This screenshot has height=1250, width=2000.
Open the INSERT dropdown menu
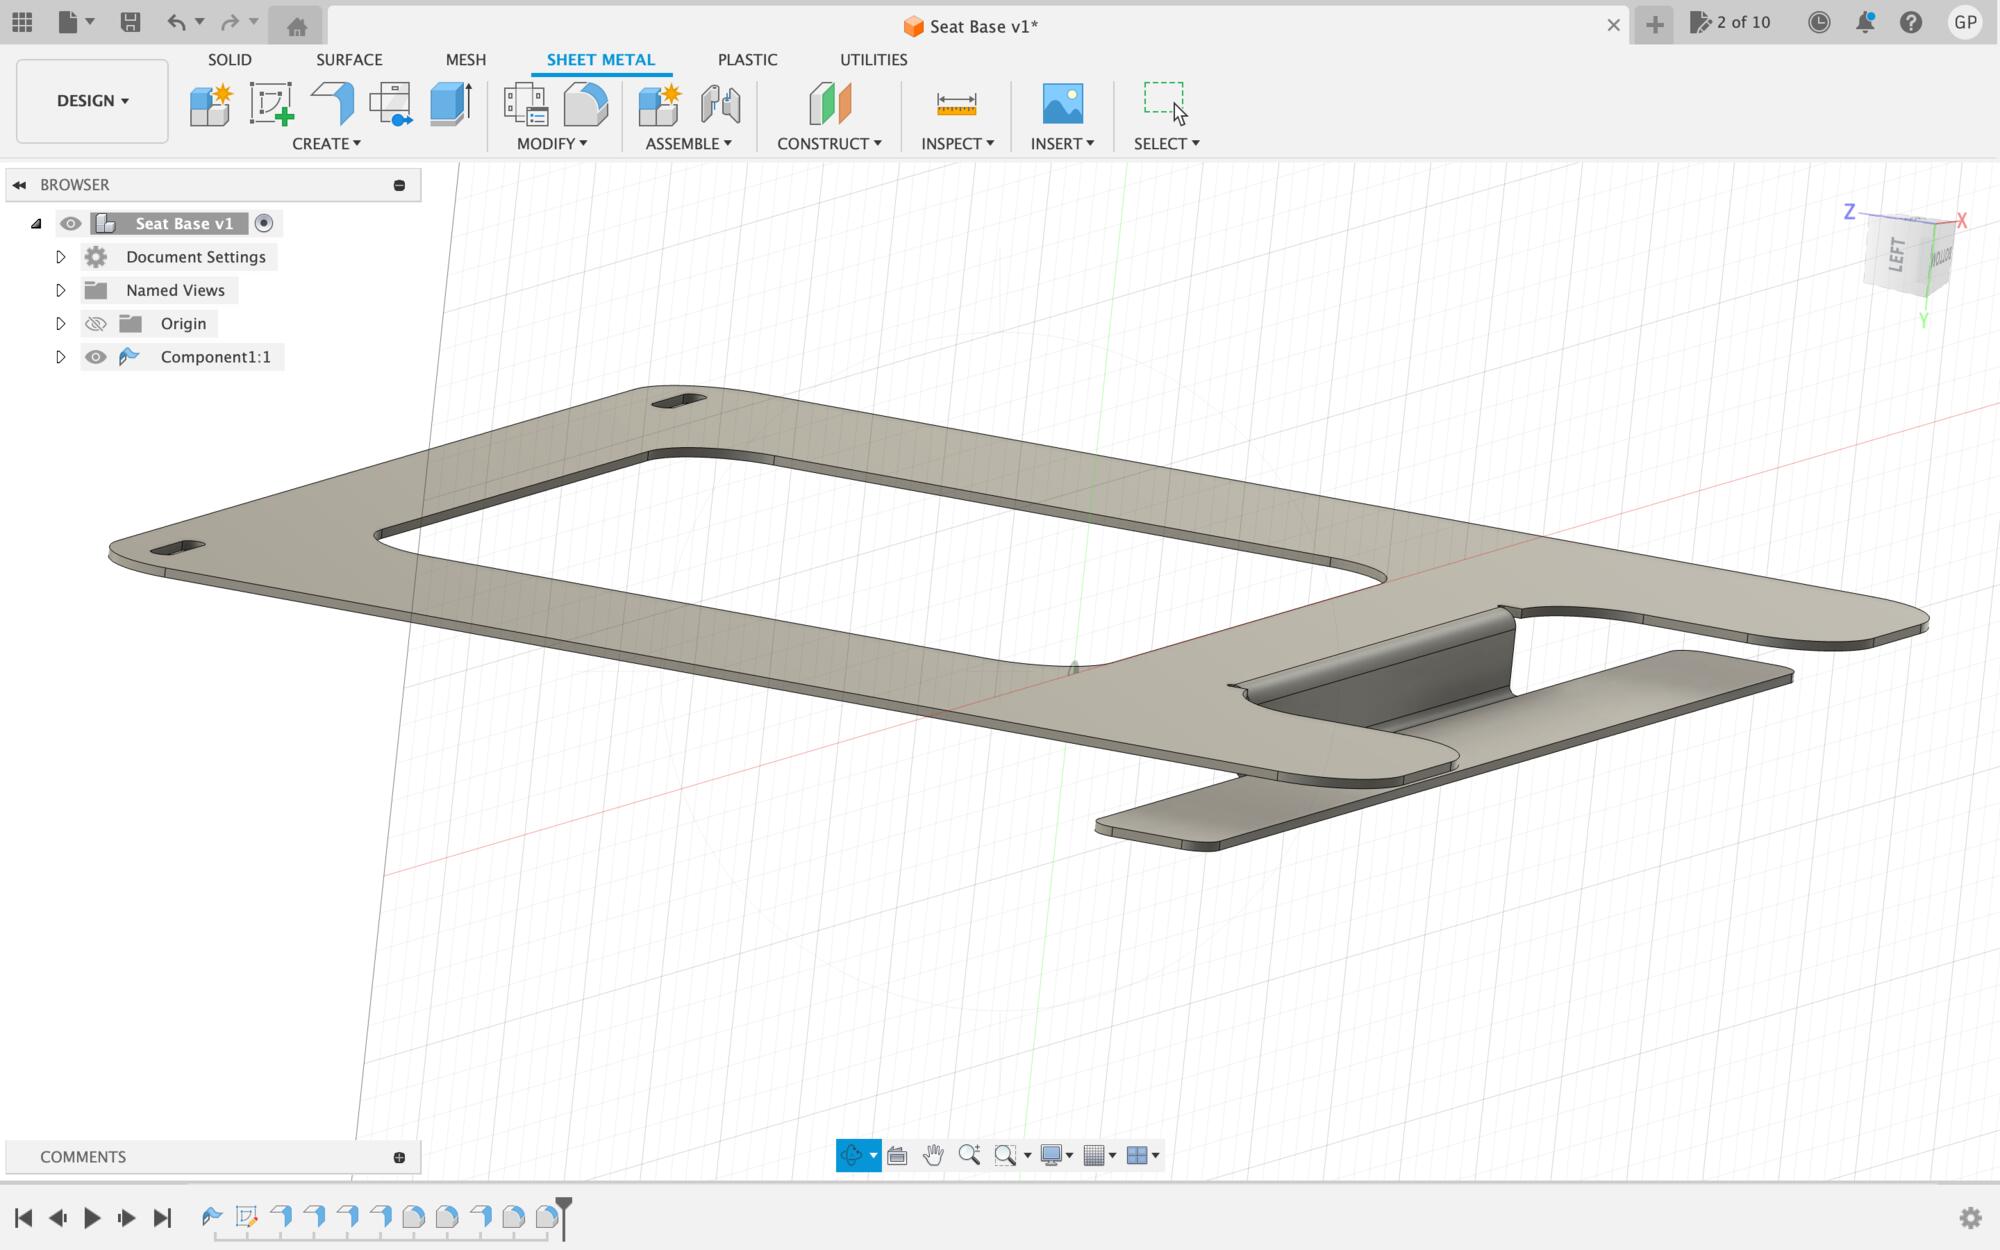[x=1062, y=144]
